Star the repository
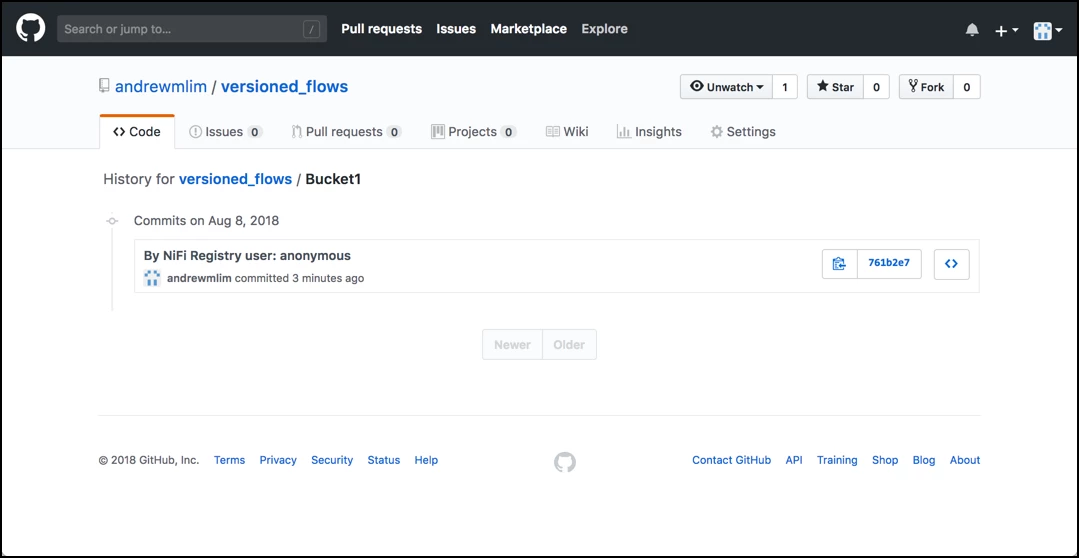This screenshot has height=558, width=1079. 835,87
